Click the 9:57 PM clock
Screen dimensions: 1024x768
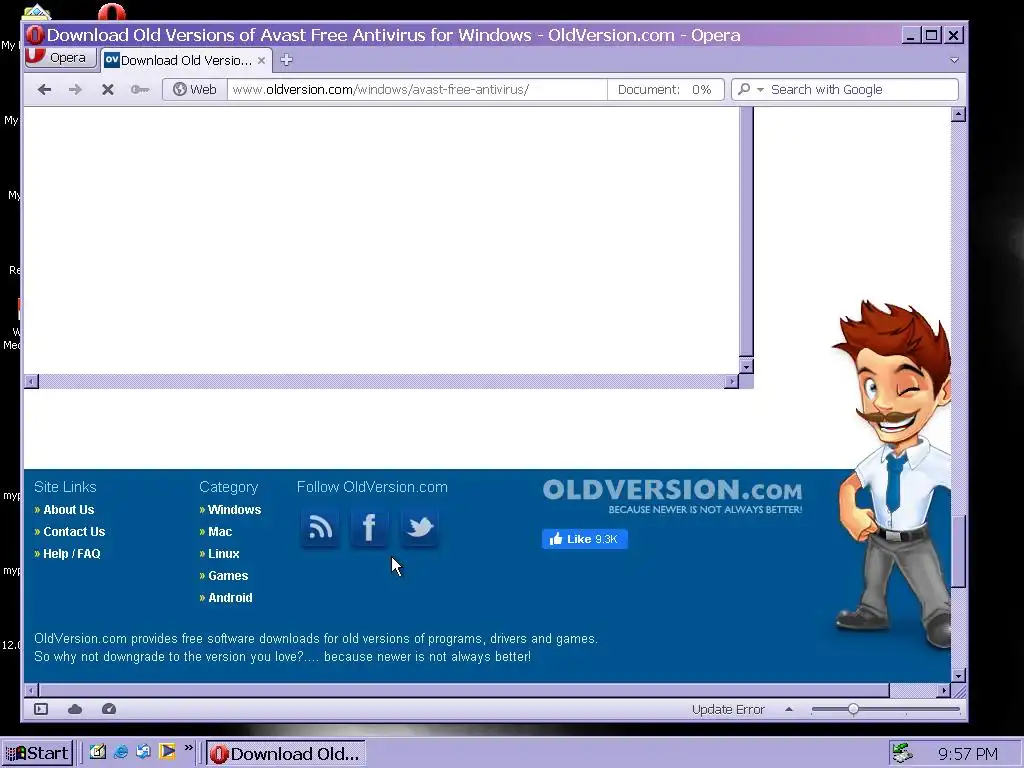pos(967,754)
